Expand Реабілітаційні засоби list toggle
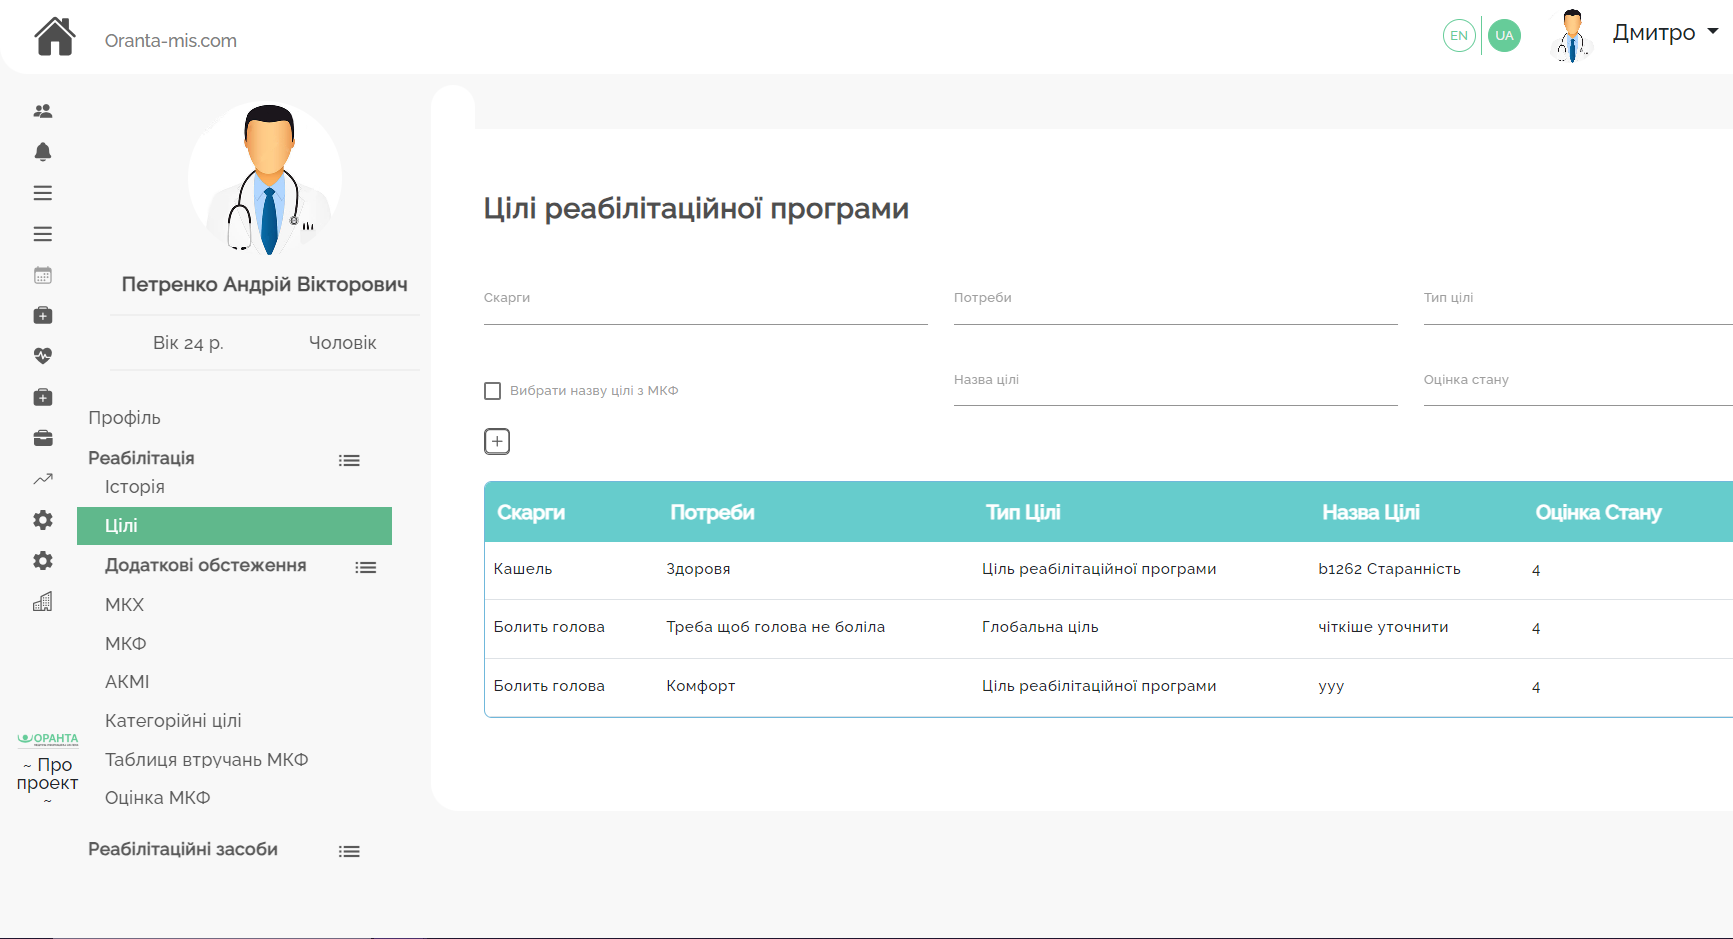Screen dimensions: 1733x939 tap(349, 852)
